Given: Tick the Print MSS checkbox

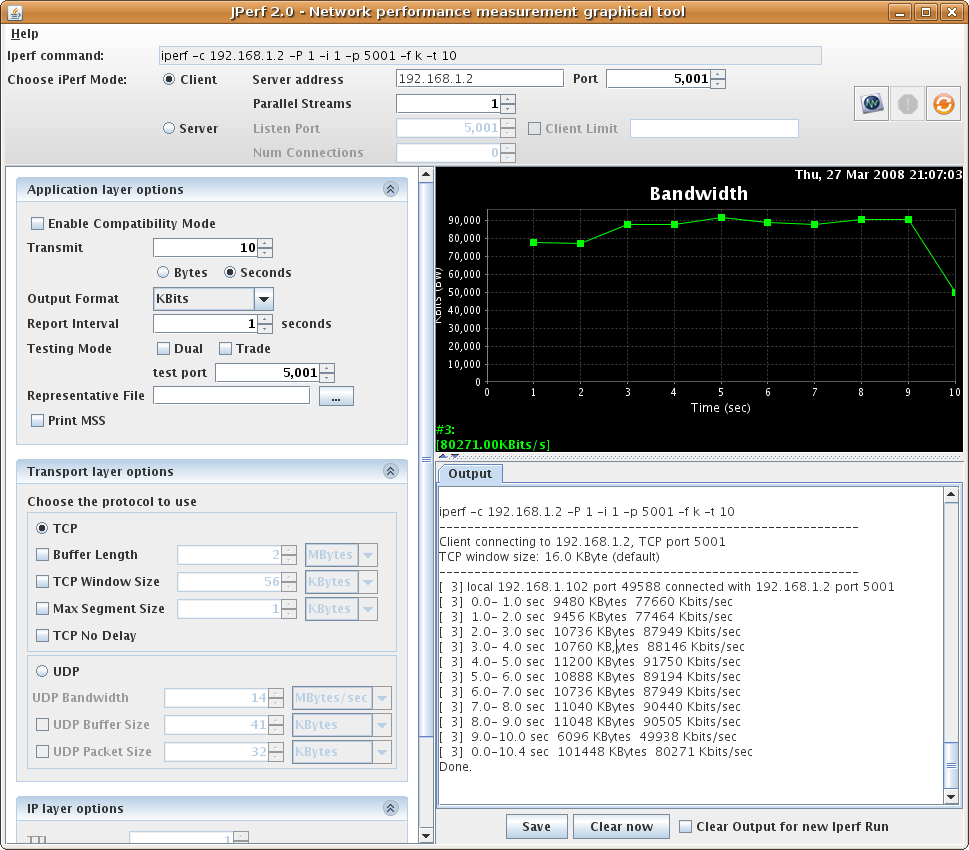Looking at the screenshot, I should (x=38, y=420).
